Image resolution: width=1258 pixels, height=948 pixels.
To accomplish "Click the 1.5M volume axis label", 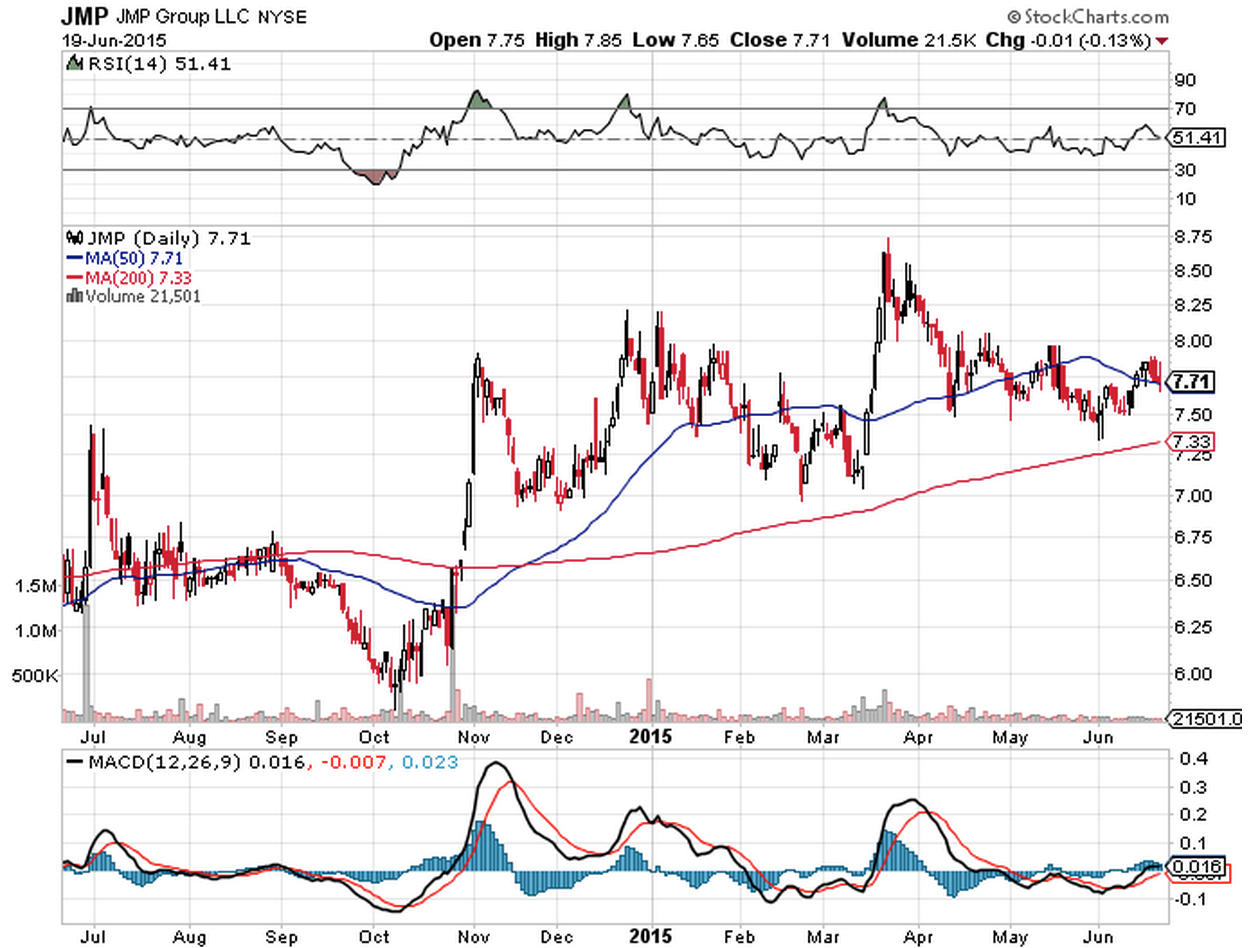I will pos(37,586).
